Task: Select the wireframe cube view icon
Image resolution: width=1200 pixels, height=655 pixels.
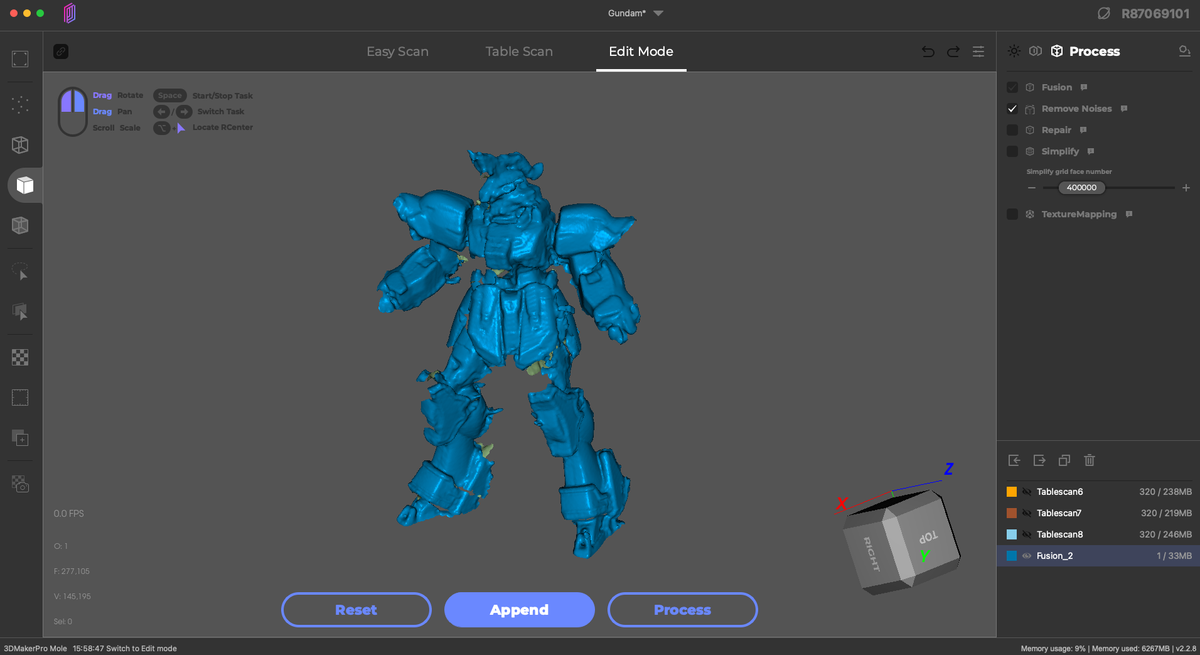Action: (x=20, y=144)
